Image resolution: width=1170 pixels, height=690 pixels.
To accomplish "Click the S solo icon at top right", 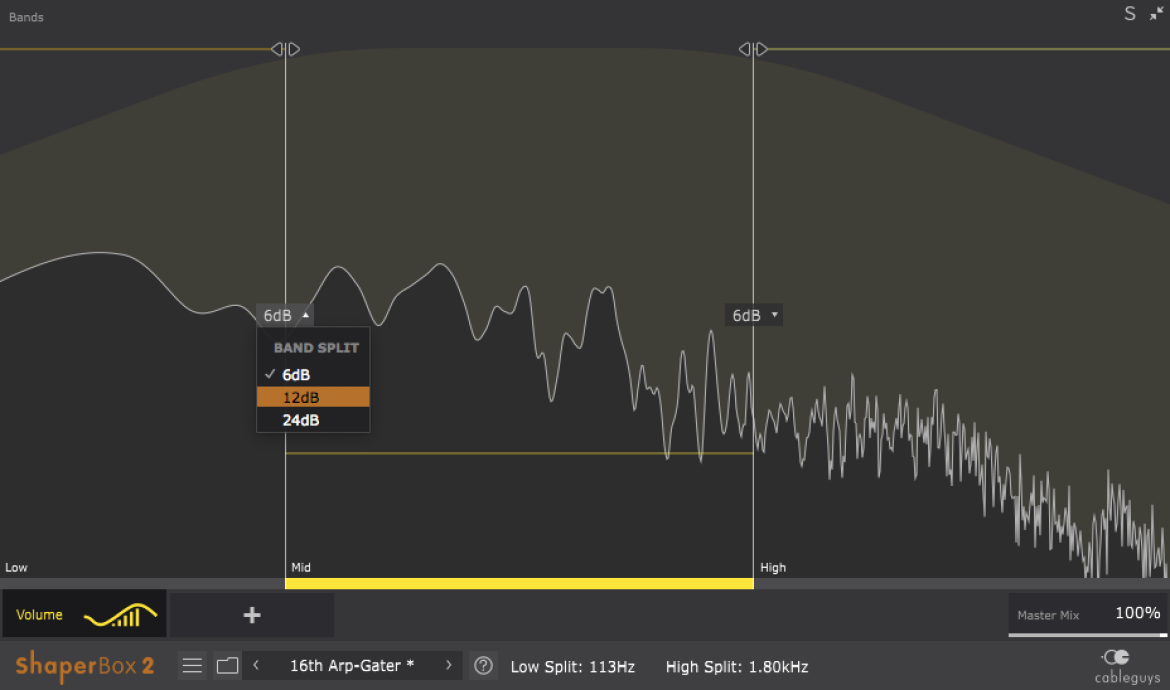I will tap(1130, 13).
